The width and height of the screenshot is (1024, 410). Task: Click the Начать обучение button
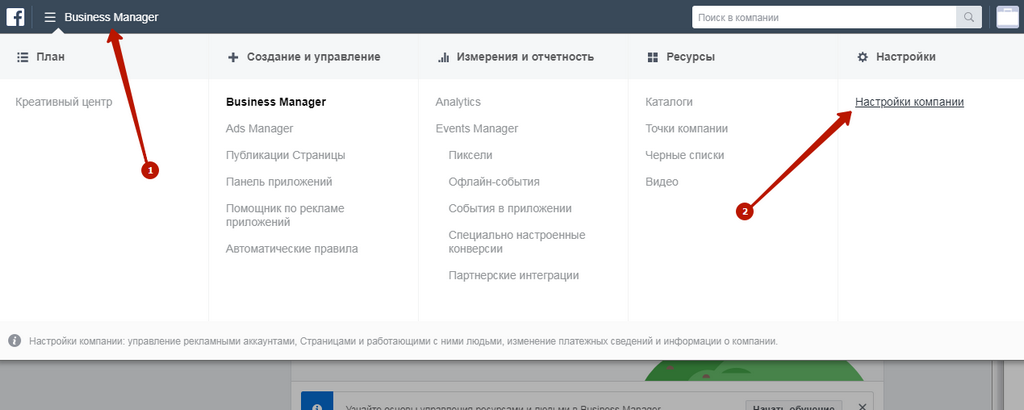coord(793,406)
